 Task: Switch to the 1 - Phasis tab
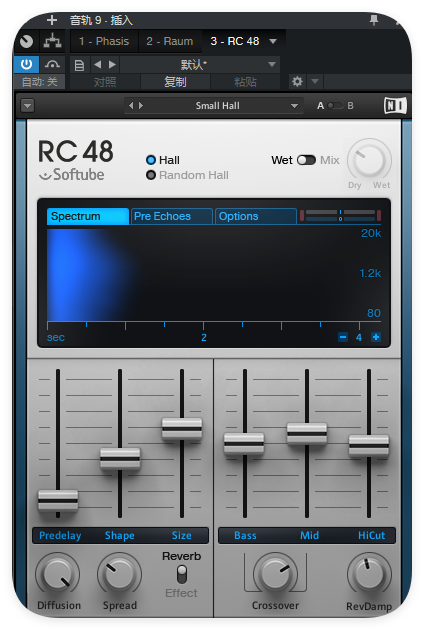(104, 41)
